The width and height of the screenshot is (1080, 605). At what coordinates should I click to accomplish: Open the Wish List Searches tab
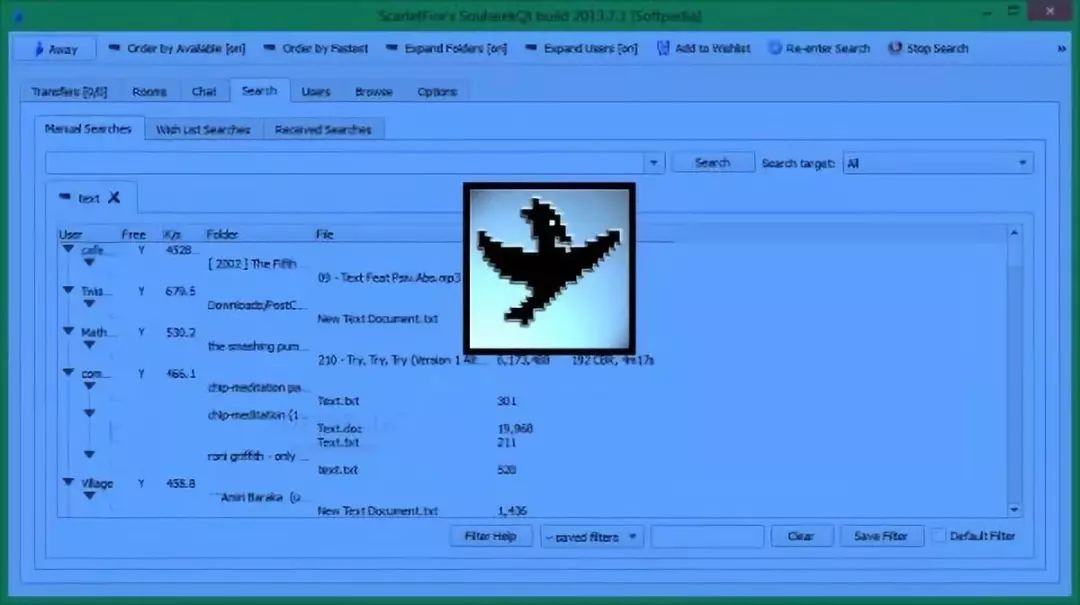[x=203, y=130]
